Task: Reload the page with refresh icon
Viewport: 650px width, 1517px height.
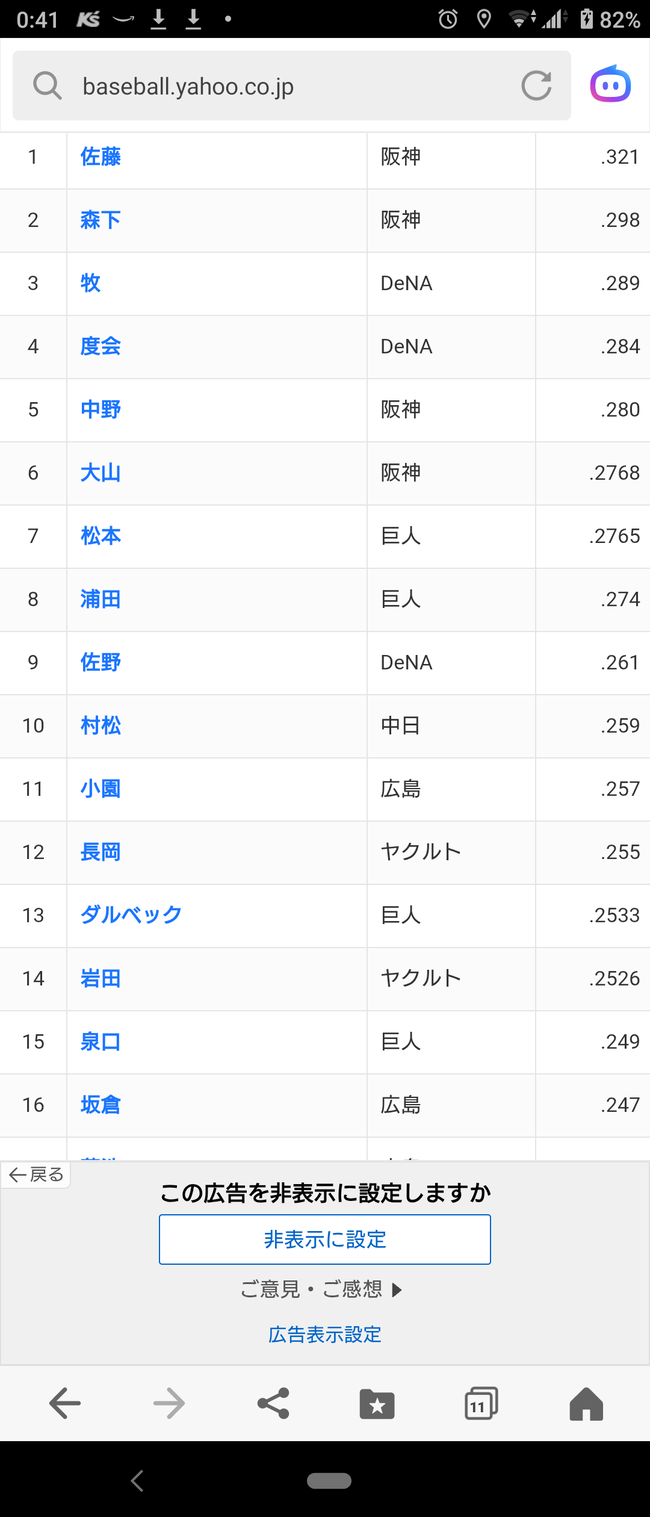Action: [x=537, y=86]
